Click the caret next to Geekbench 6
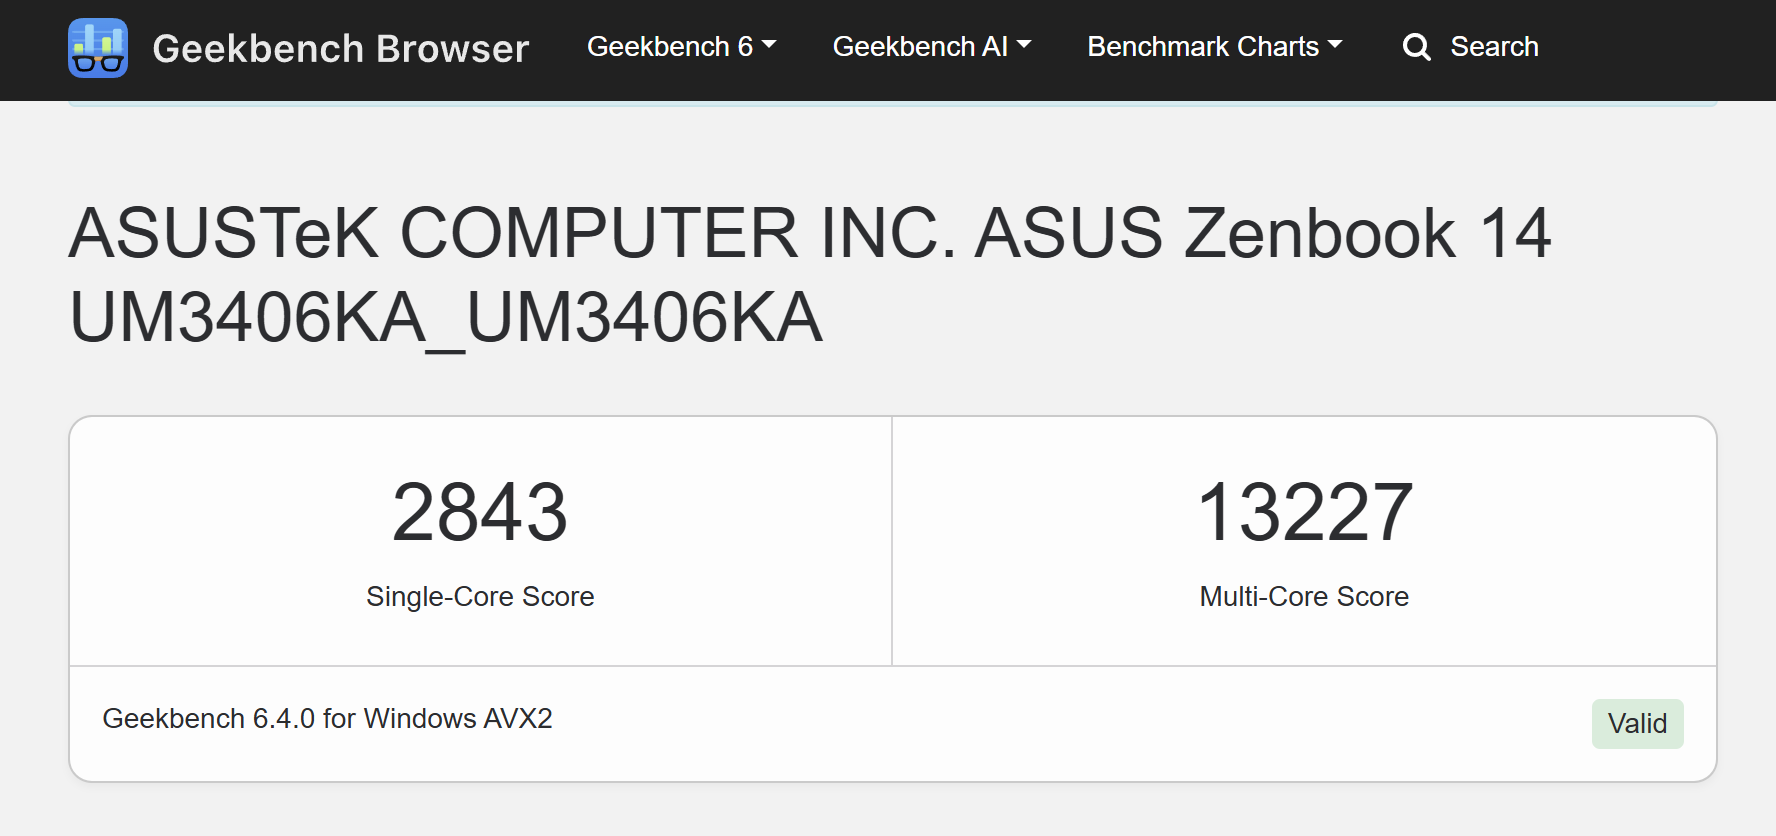The width and height of the screenshot is (1776, 836). pyautogui.click(x=769, y=45)
